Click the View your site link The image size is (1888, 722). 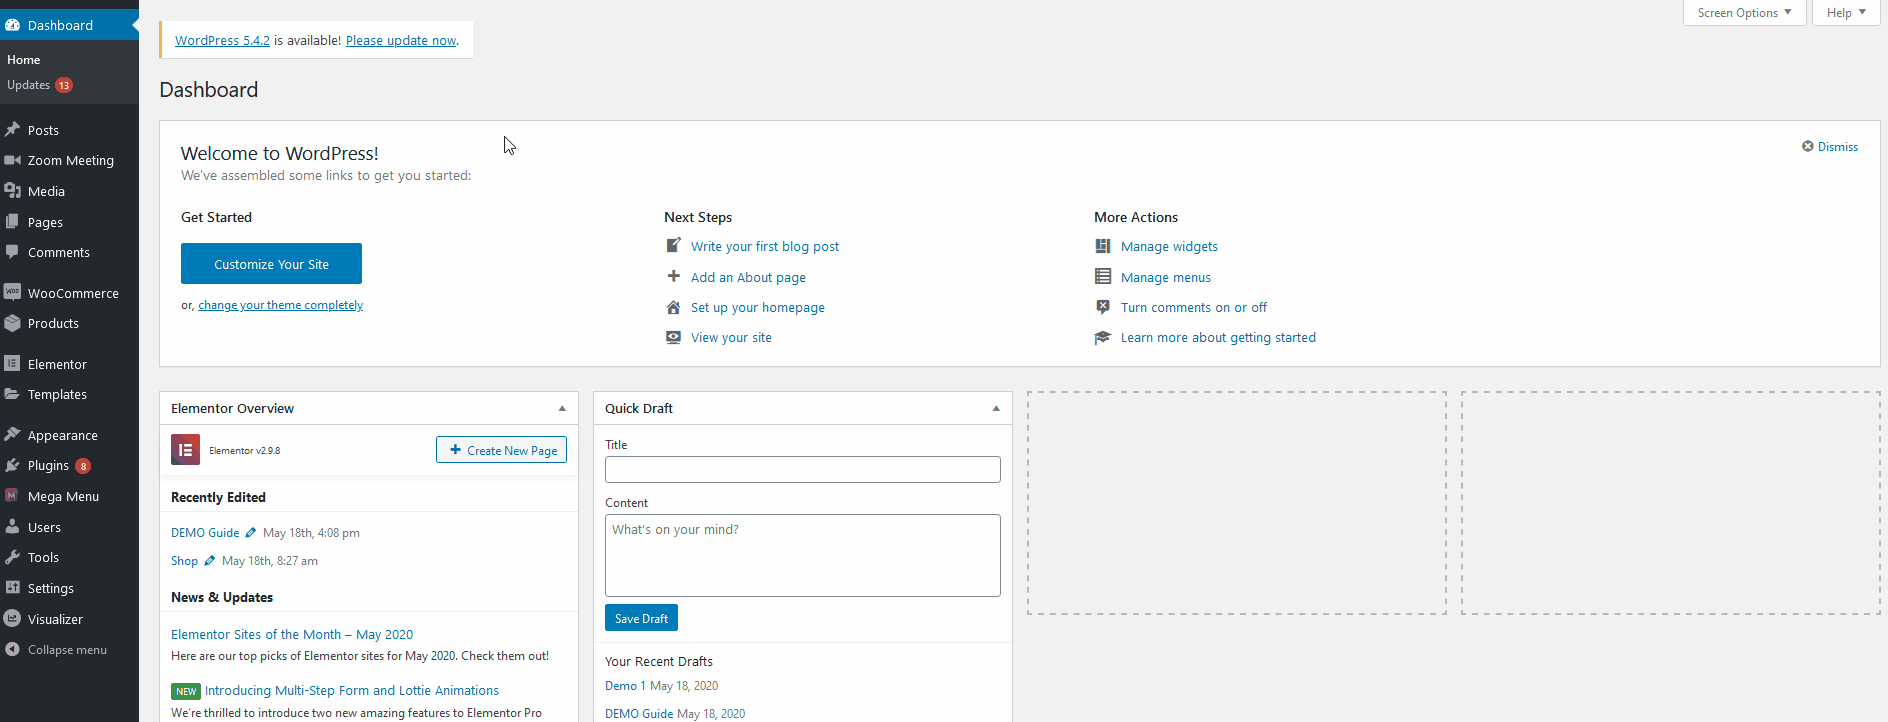731,338
